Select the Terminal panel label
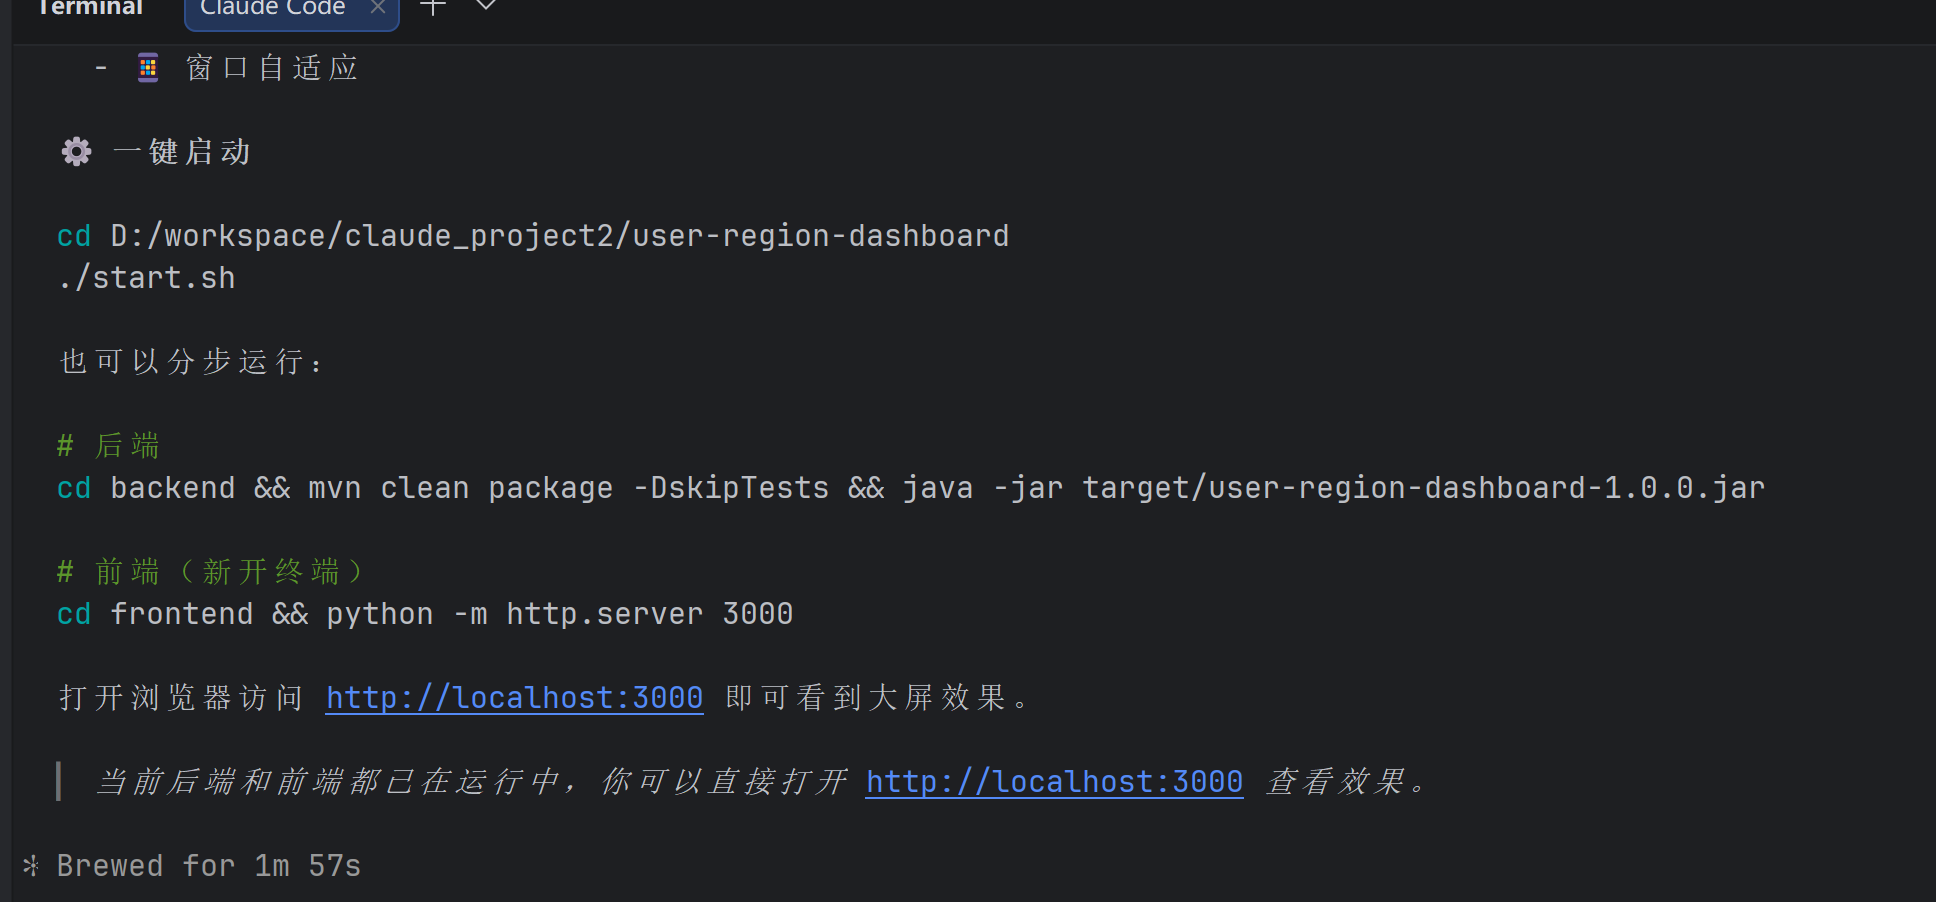 pyautogui.click(x=90, y=8)
